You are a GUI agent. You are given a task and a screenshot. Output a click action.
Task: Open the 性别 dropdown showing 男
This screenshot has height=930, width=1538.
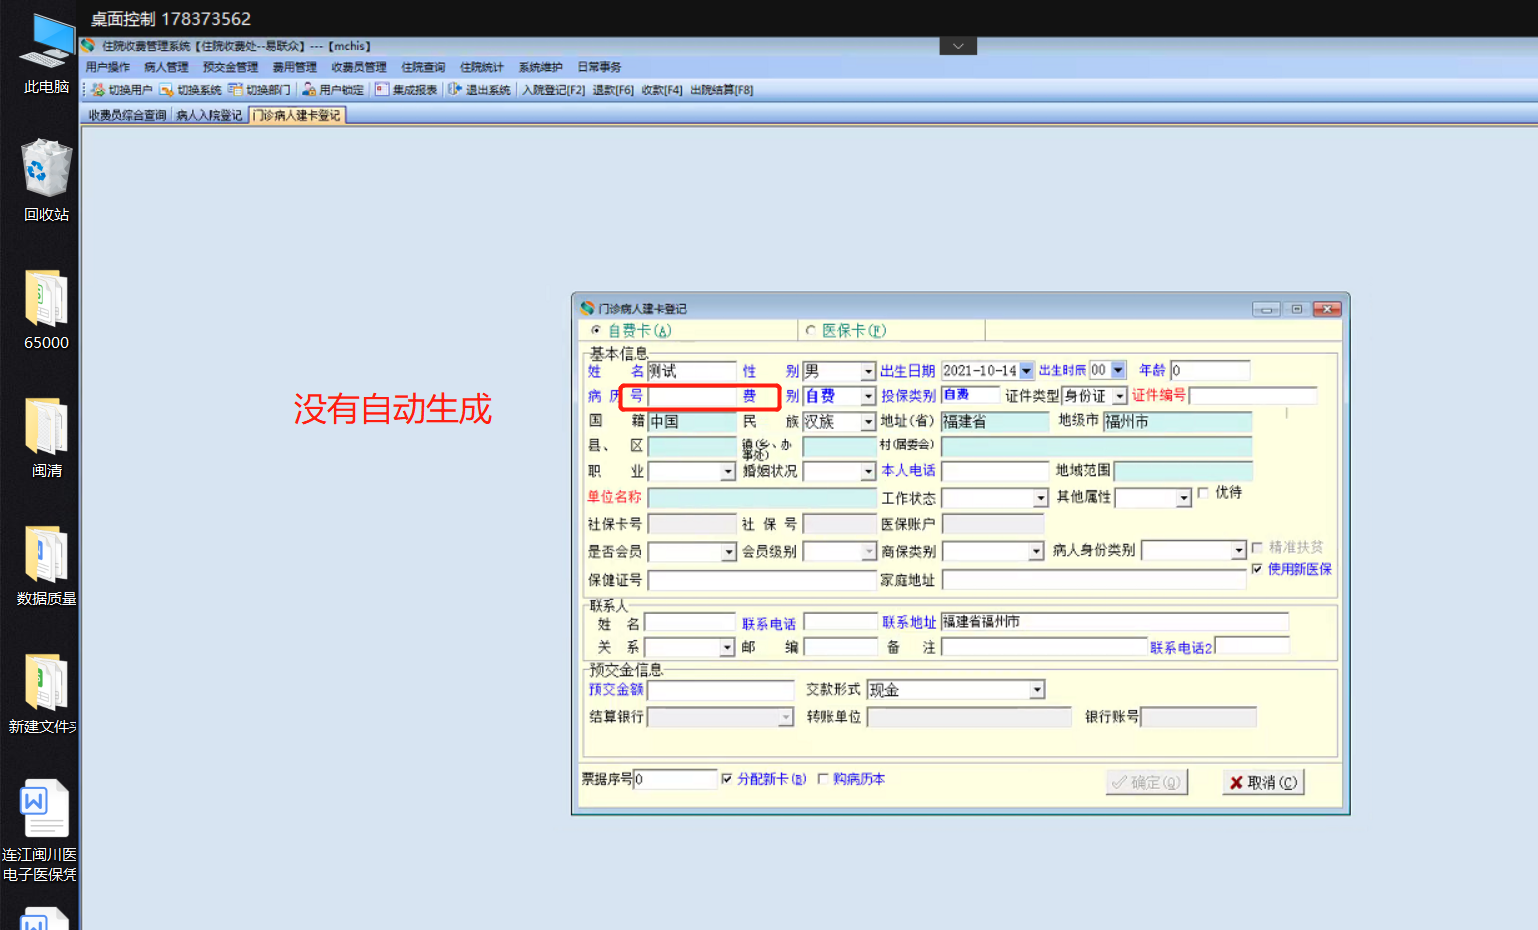pos(868,372)
